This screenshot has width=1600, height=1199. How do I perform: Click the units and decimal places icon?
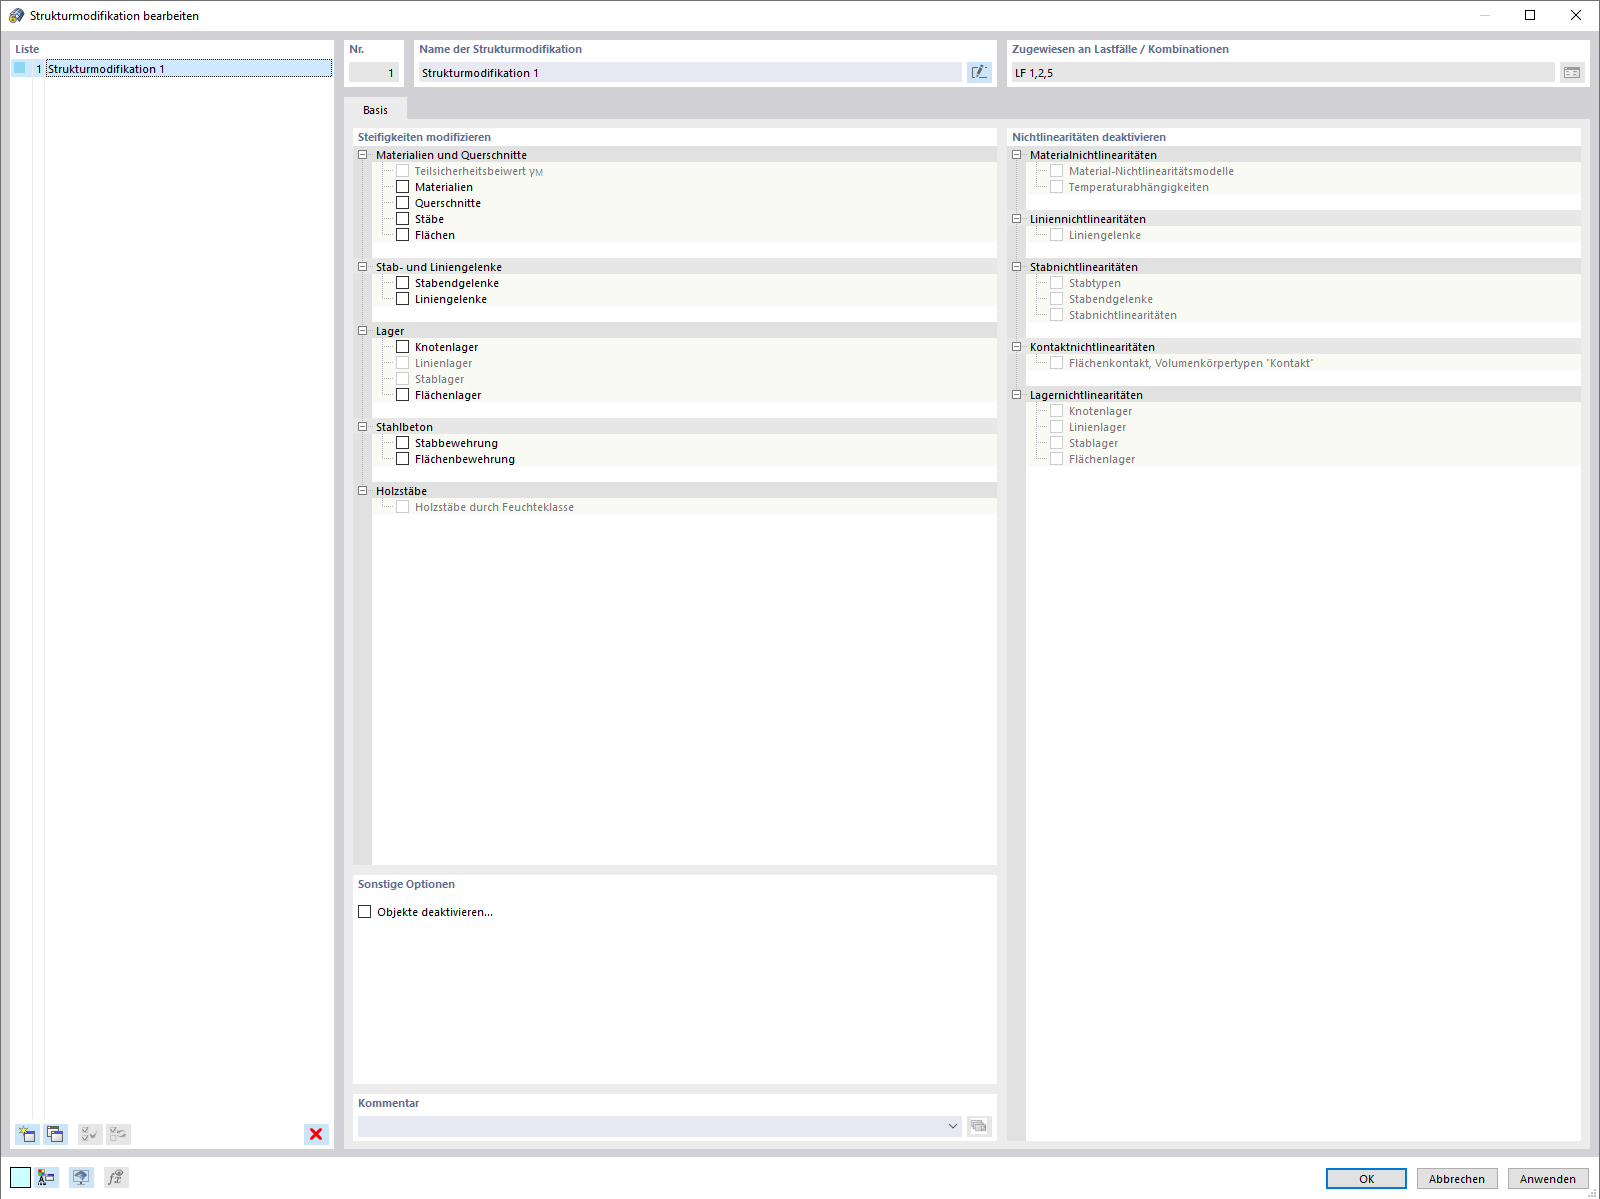pyautogui.click(x=47, y=1177)
